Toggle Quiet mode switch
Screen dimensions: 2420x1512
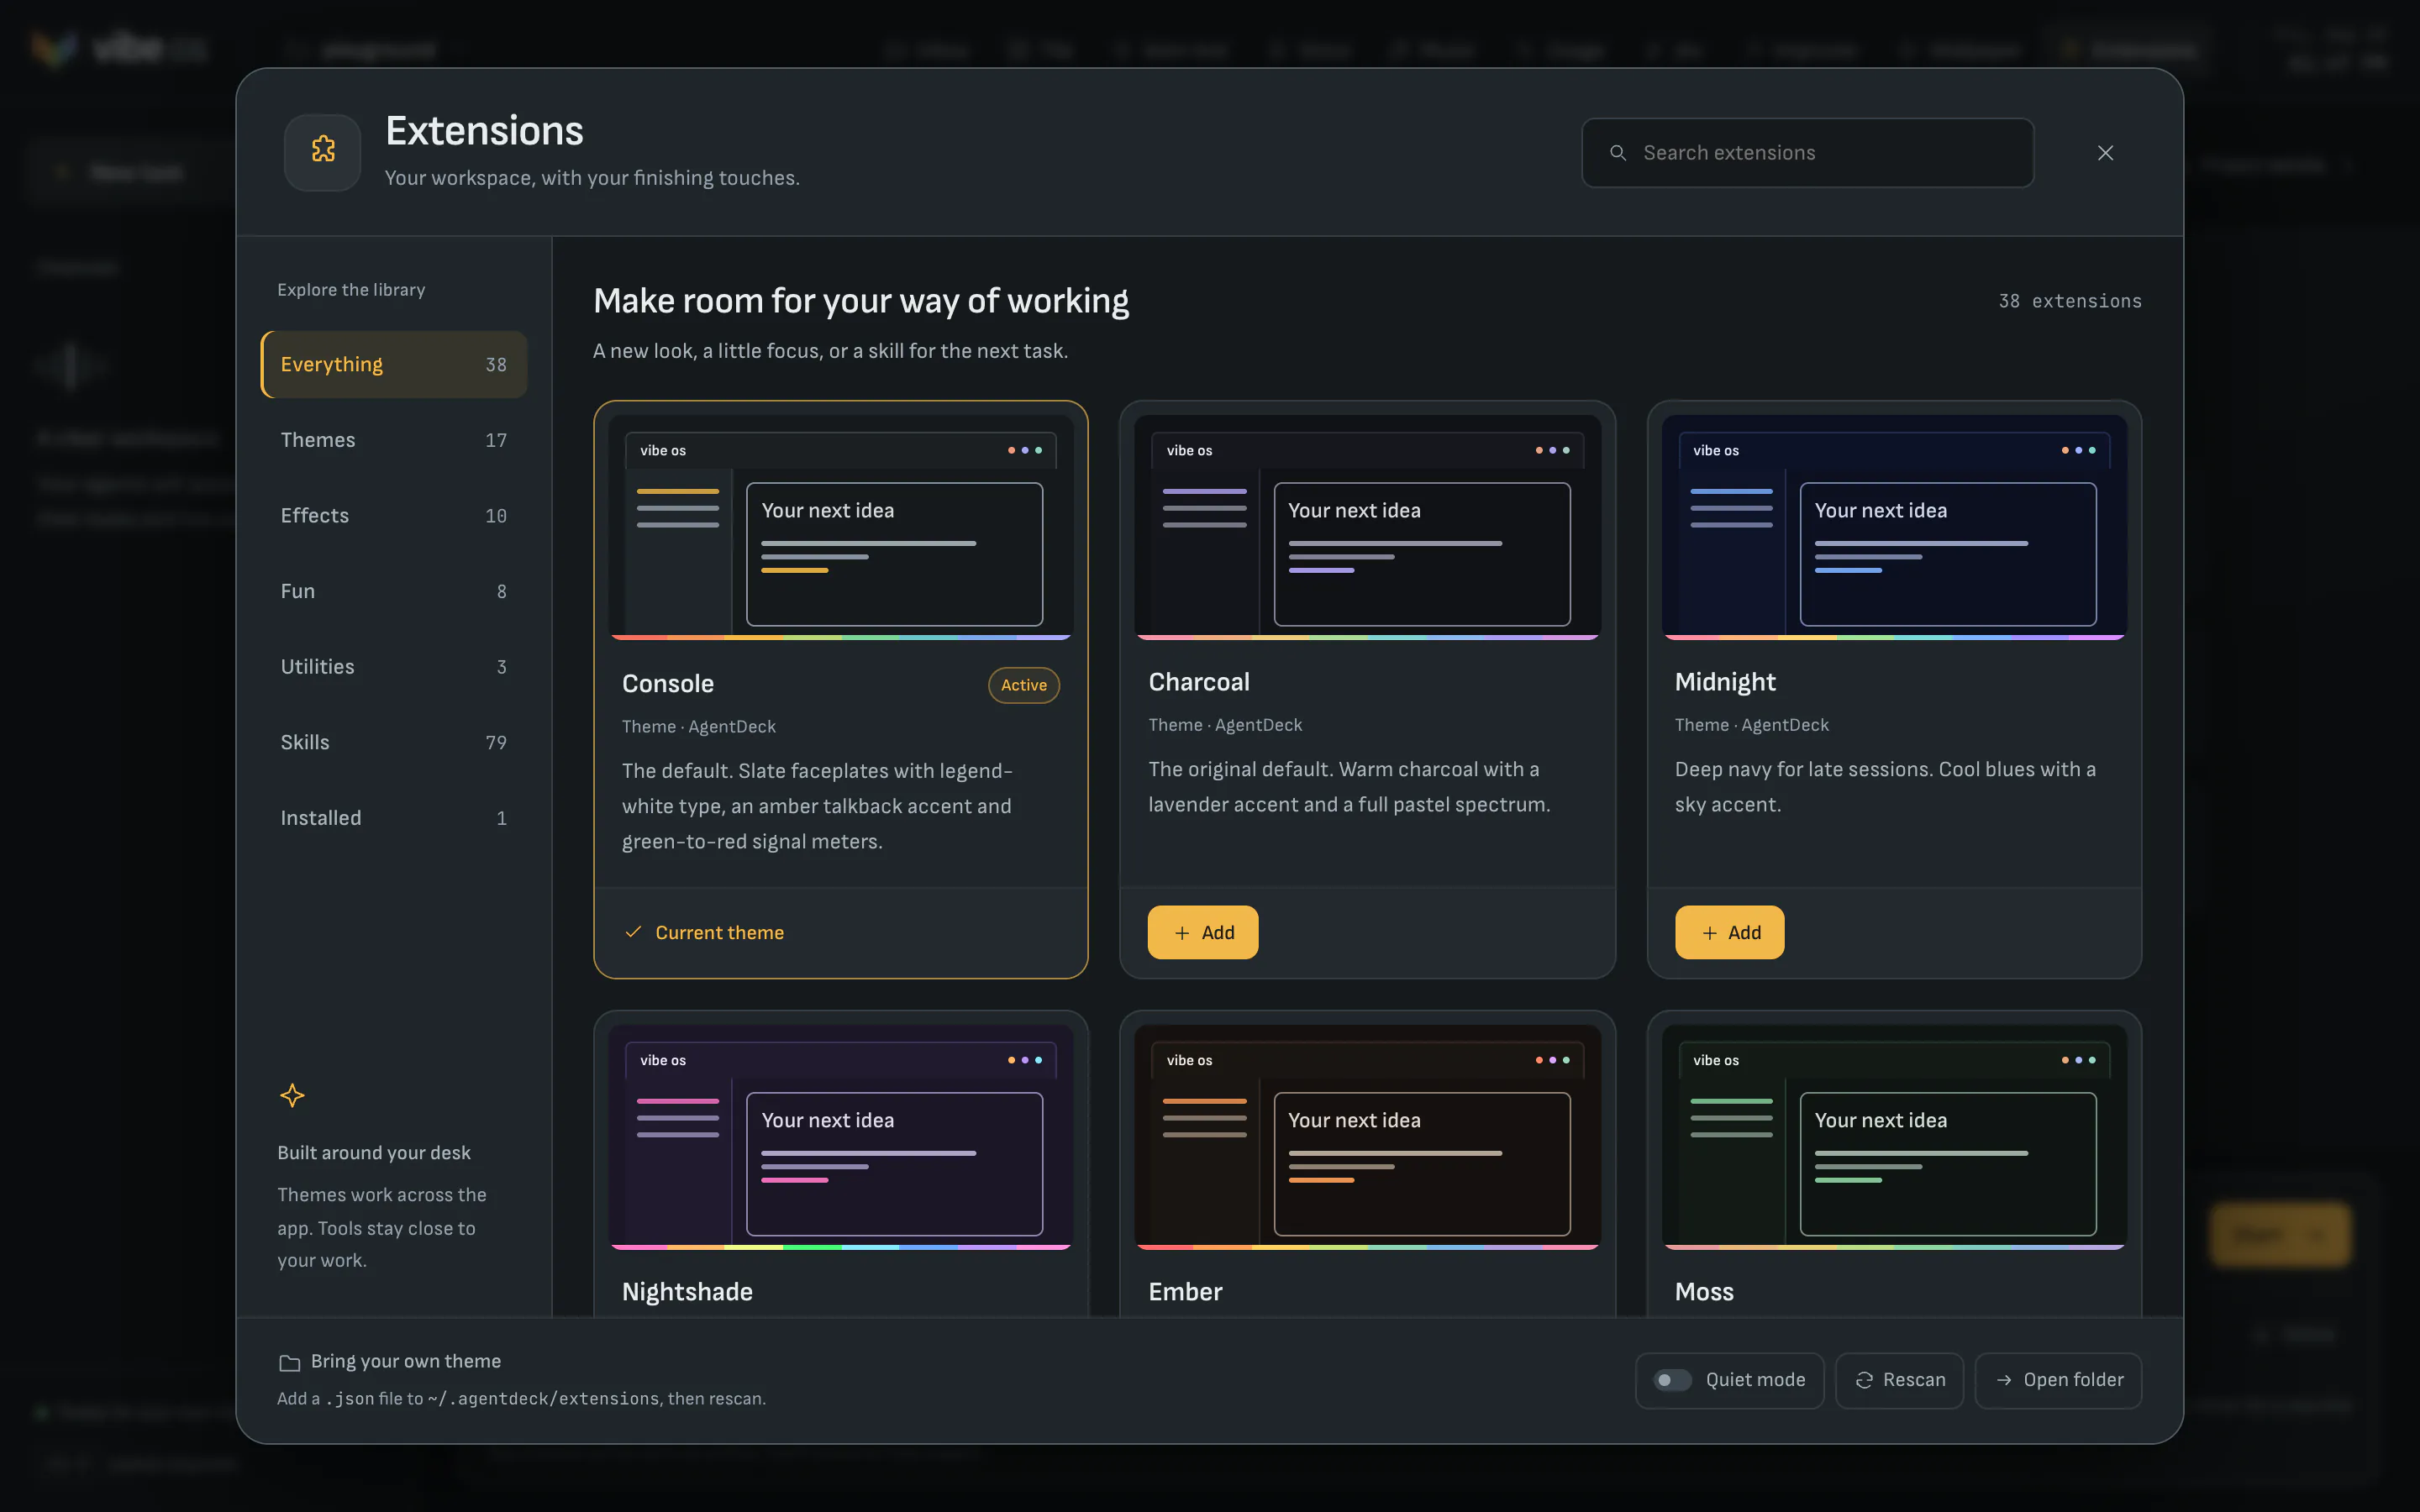(1671, 1380)
